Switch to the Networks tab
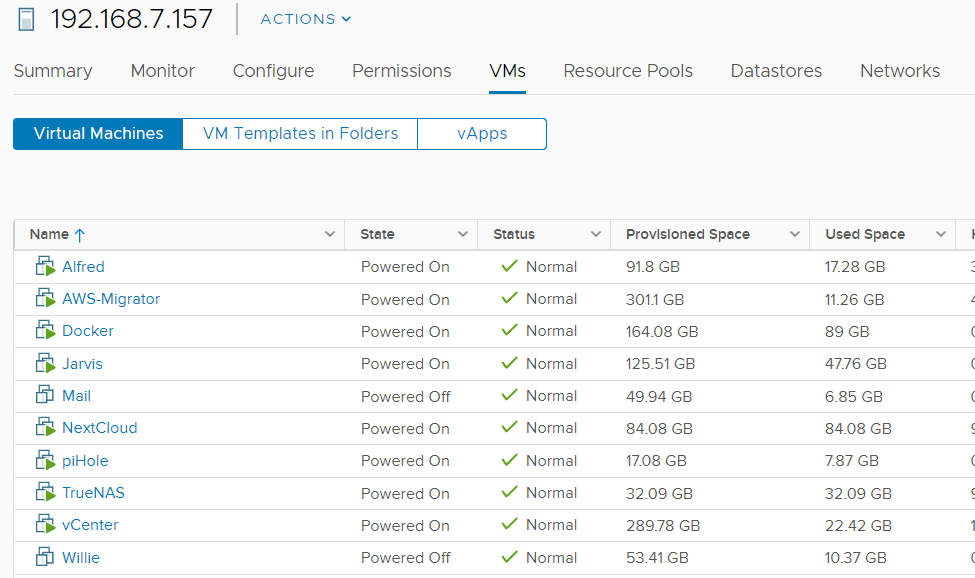975x578 pixels. (900, 71)
